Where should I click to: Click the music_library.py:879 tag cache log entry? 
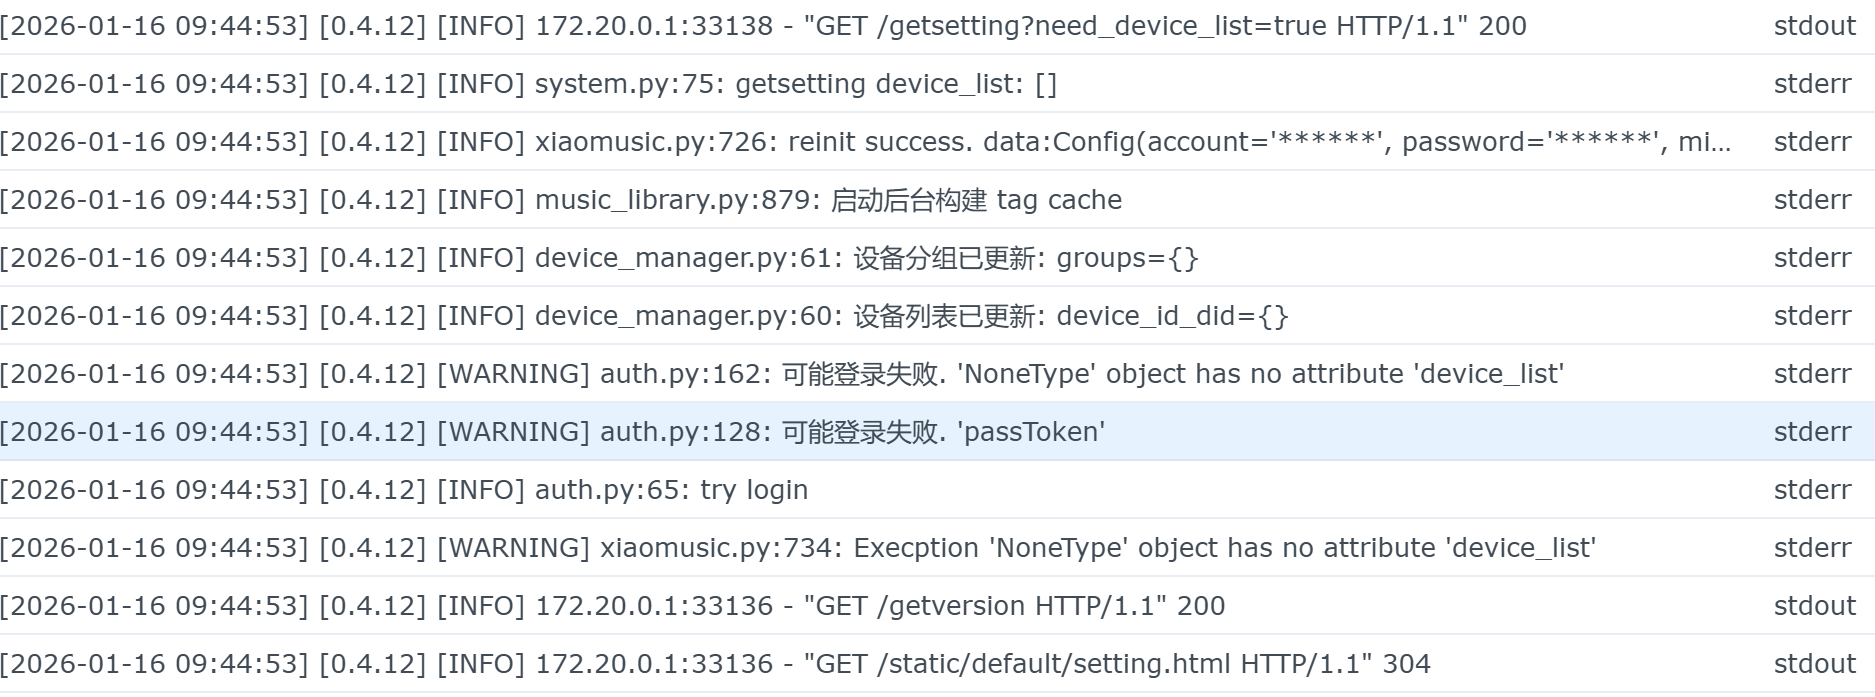[x=561, y=200]
